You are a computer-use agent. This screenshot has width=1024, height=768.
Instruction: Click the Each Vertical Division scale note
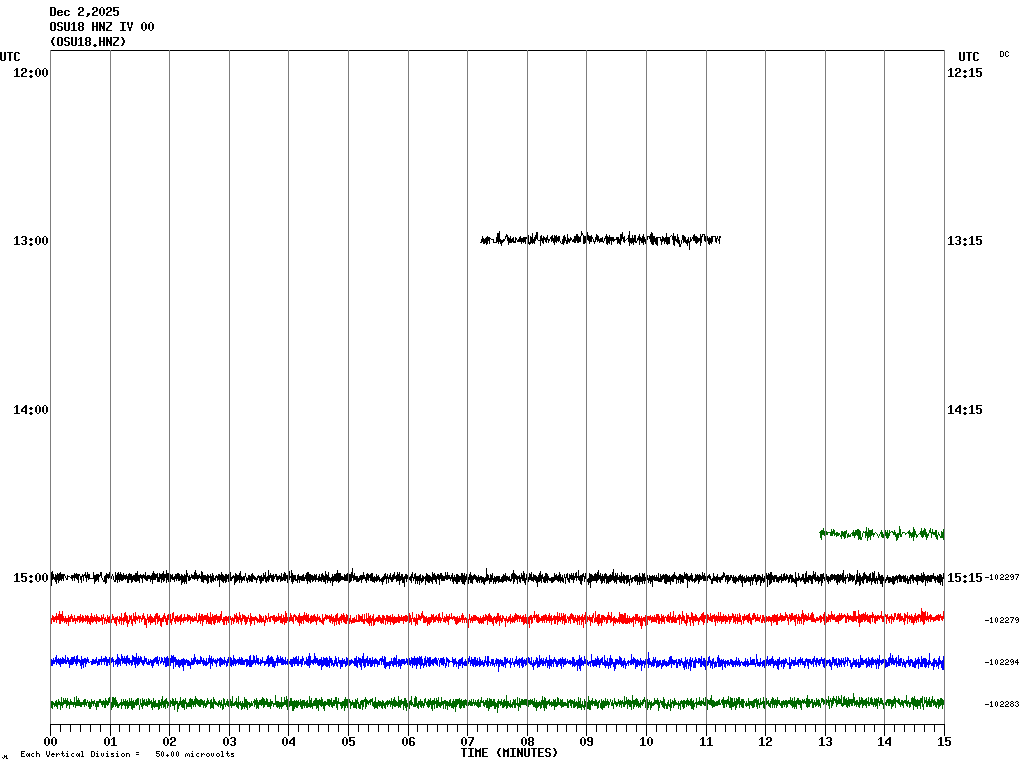[127, 754]
